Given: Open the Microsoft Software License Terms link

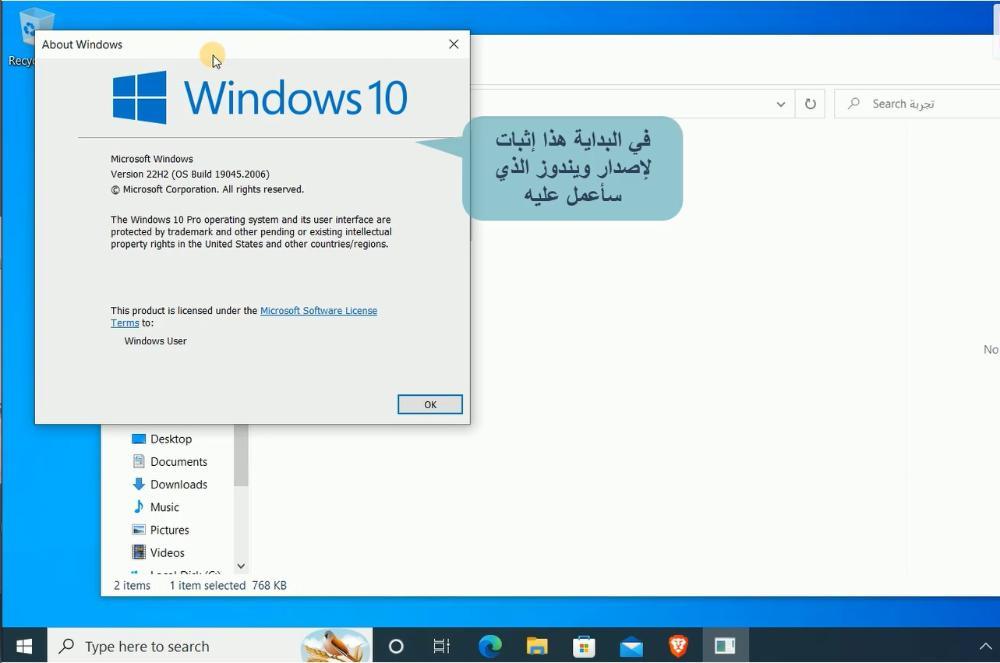Looking at the screenshot, I should pos(318,310).
